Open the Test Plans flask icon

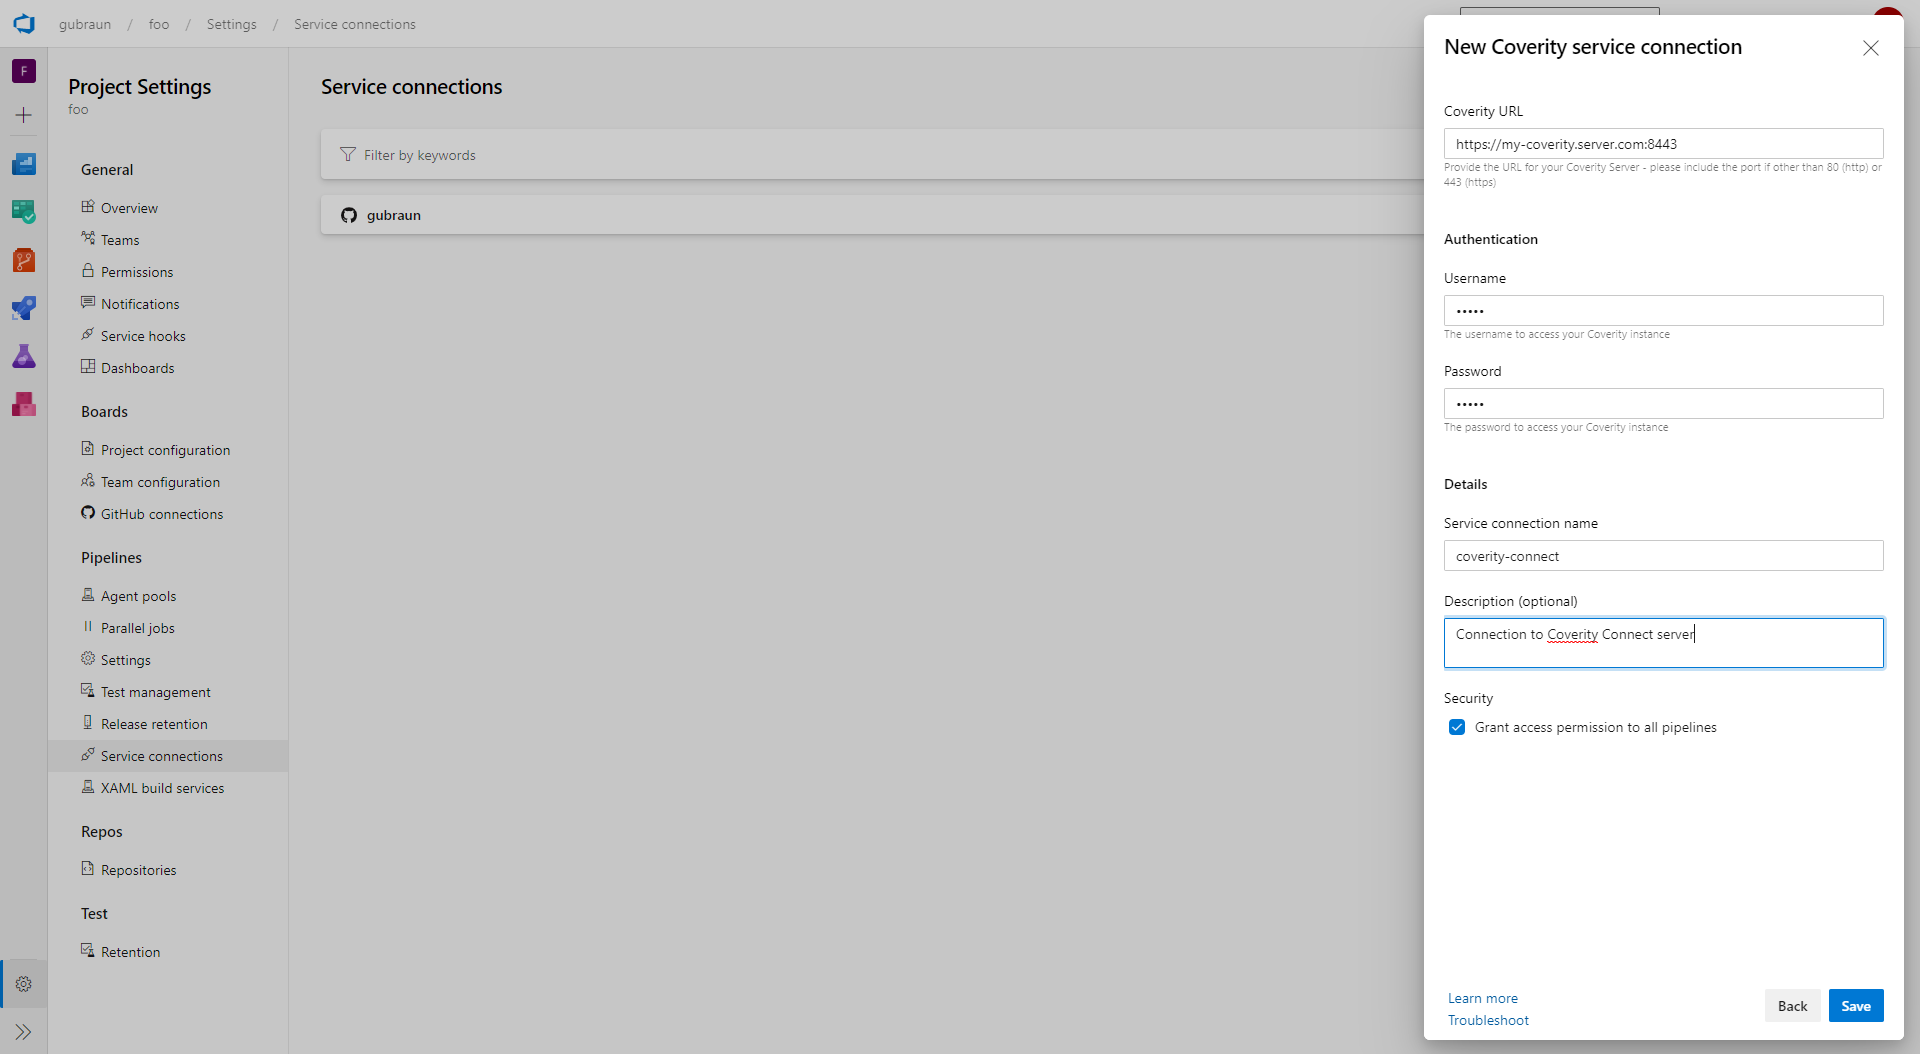click(24, 356)
